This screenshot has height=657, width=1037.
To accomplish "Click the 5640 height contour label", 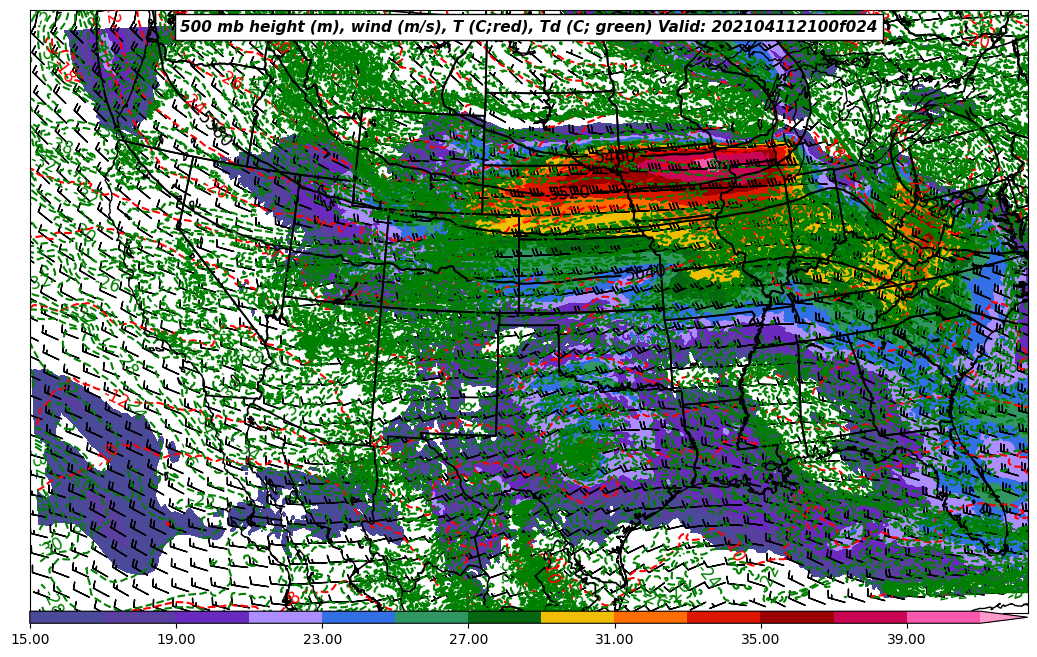I will click(x=645, y=272).
